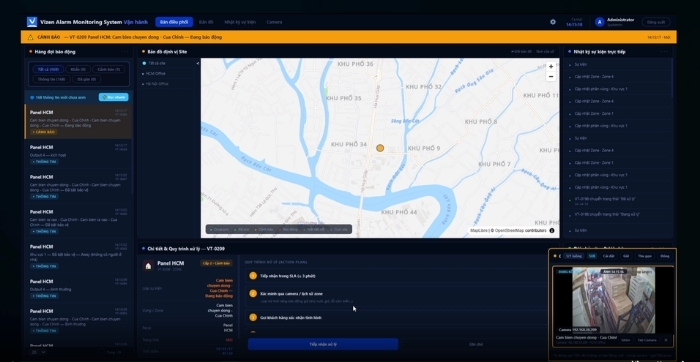This screenshot has height=362, width=700.
Task: Click Cài đặt in camera popup
Action: 608,256
